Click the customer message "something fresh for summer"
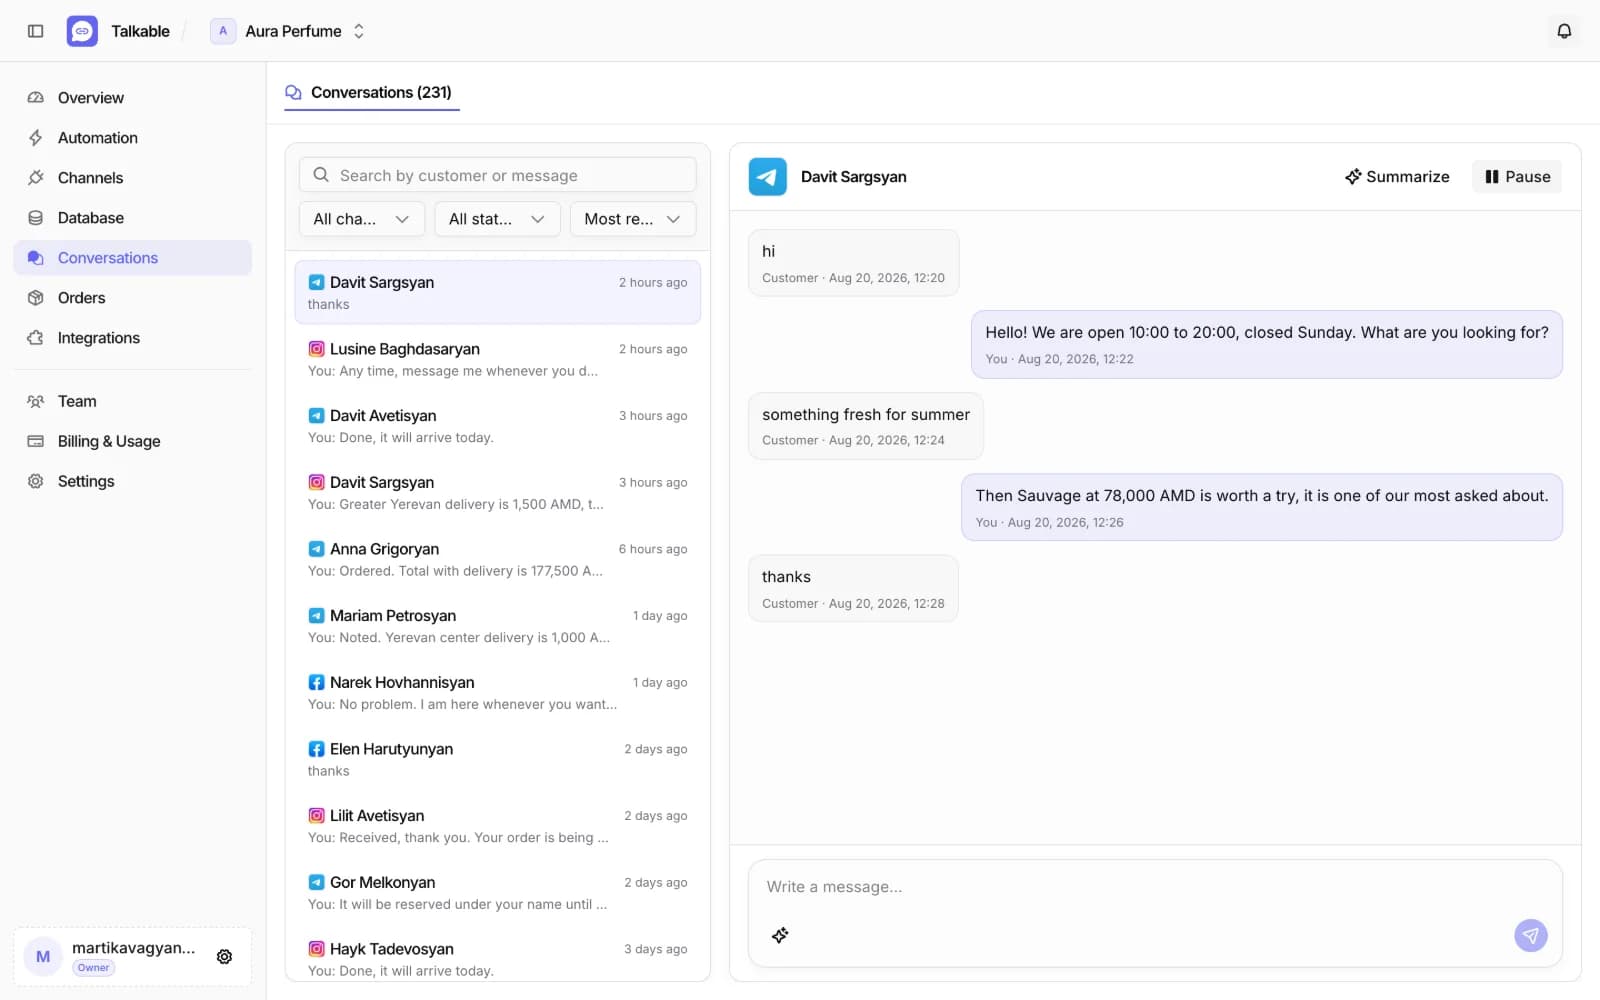This screenshot has height=1000, width=1600. 866,426
